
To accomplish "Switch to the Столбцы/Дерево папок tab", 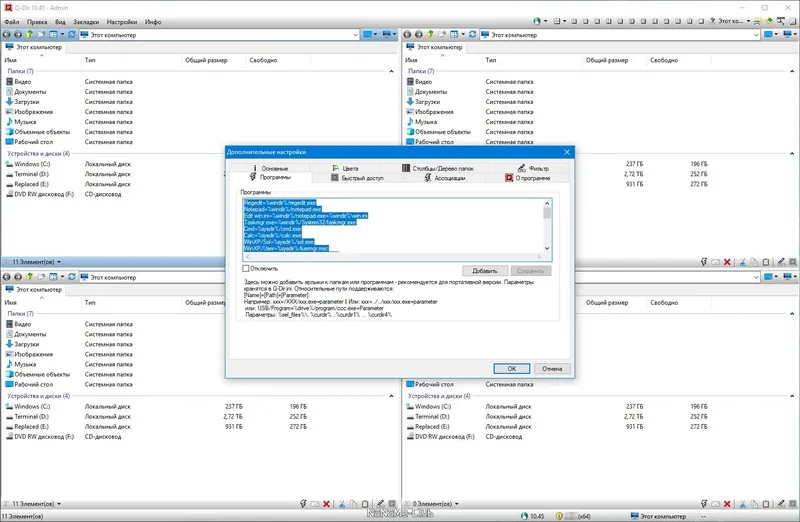I will pyautogui.click(x=438, y=168).
